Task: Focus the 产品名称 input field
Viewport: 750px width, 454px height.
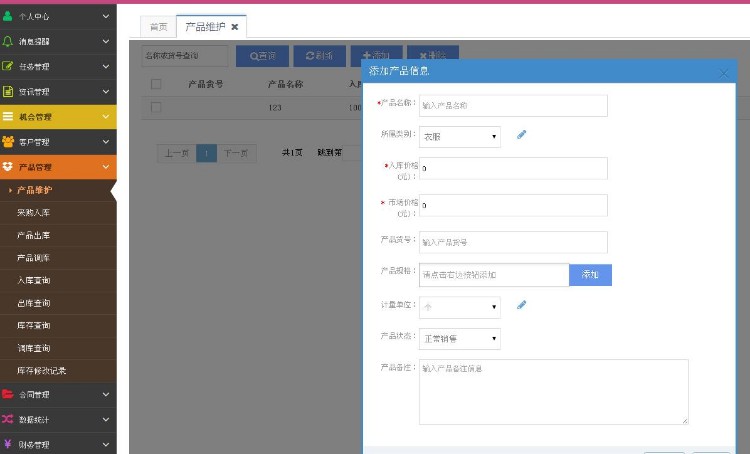Action: [513, 106]
